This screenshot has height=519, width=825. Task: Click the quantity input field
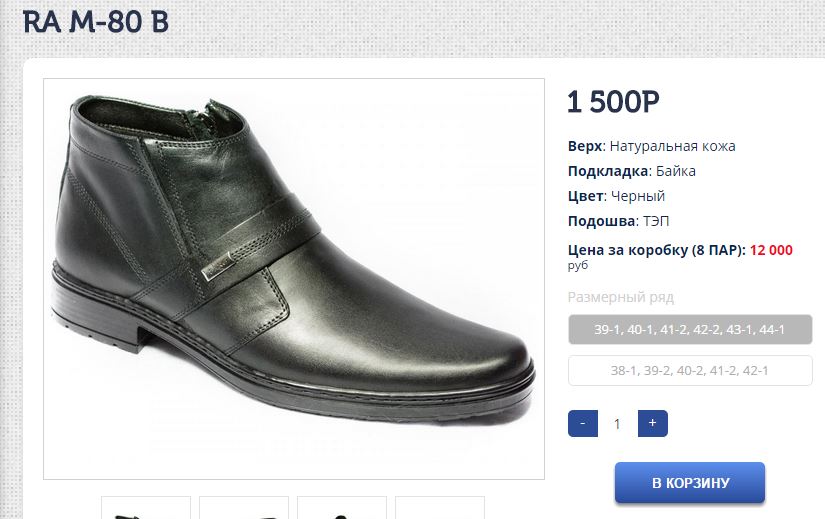point(617,424)
